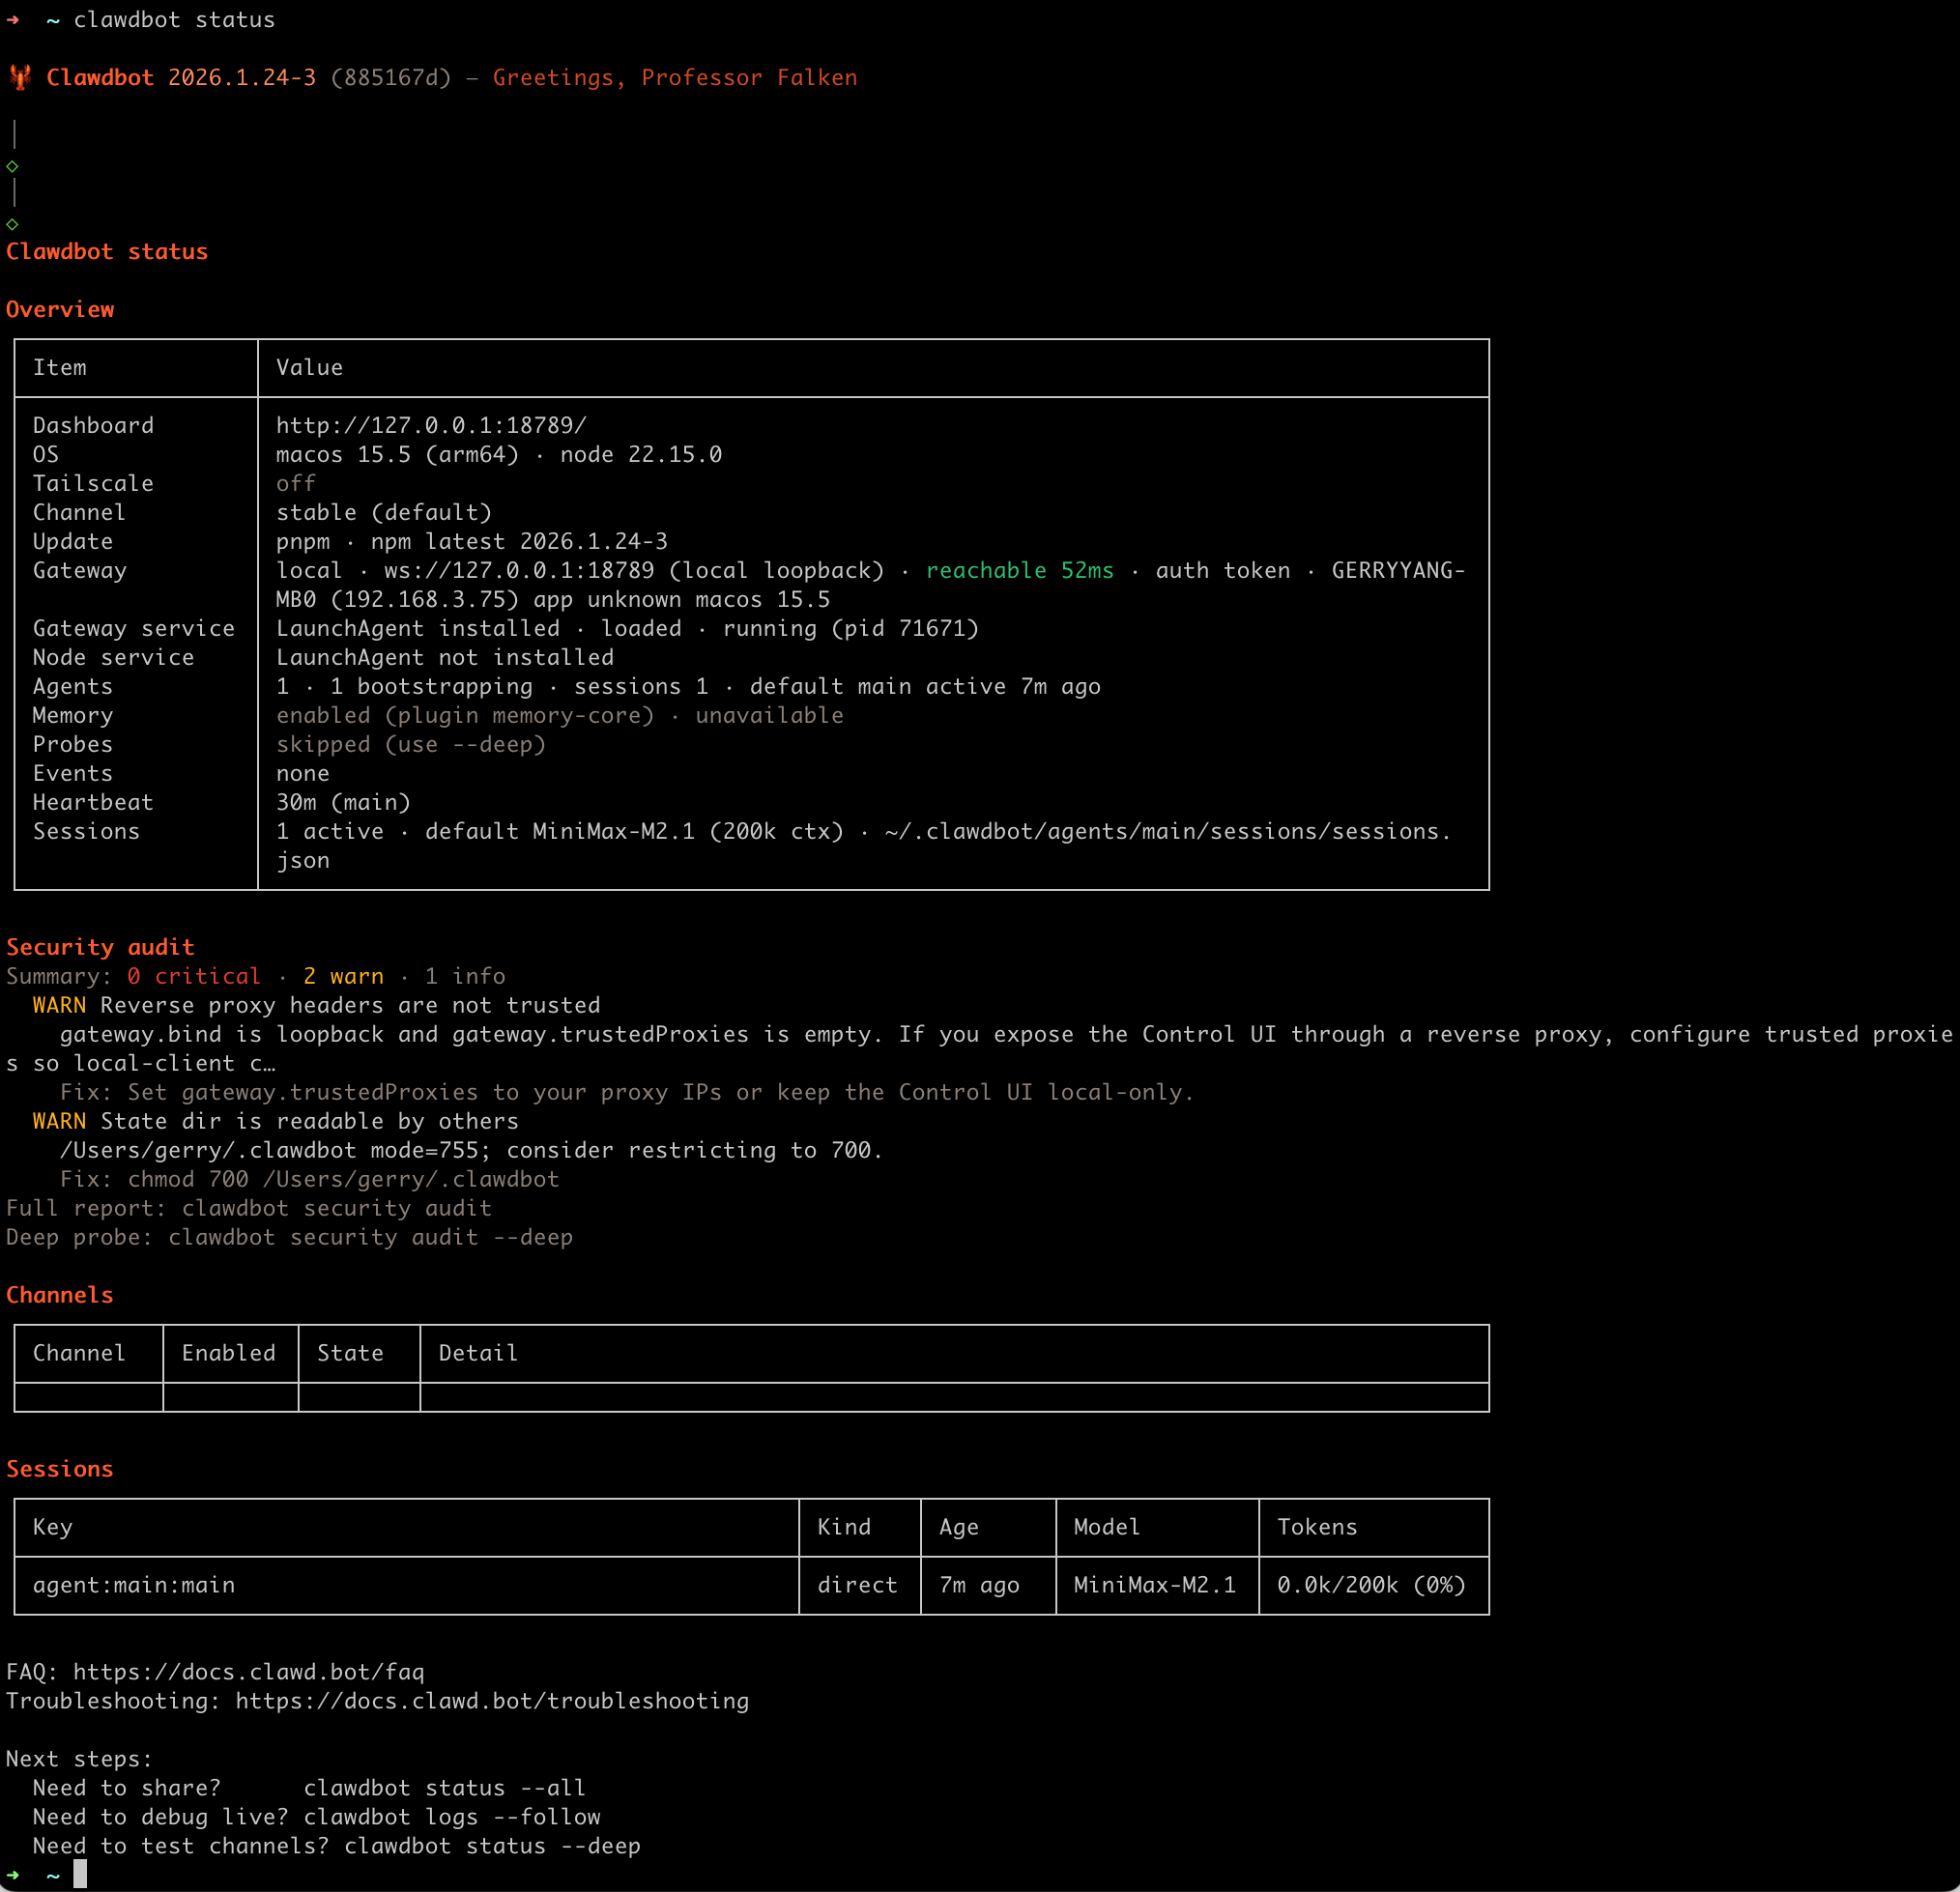Click the 'Security audit' heading
Viewport: 1960px width, 1892px height.
100,947
